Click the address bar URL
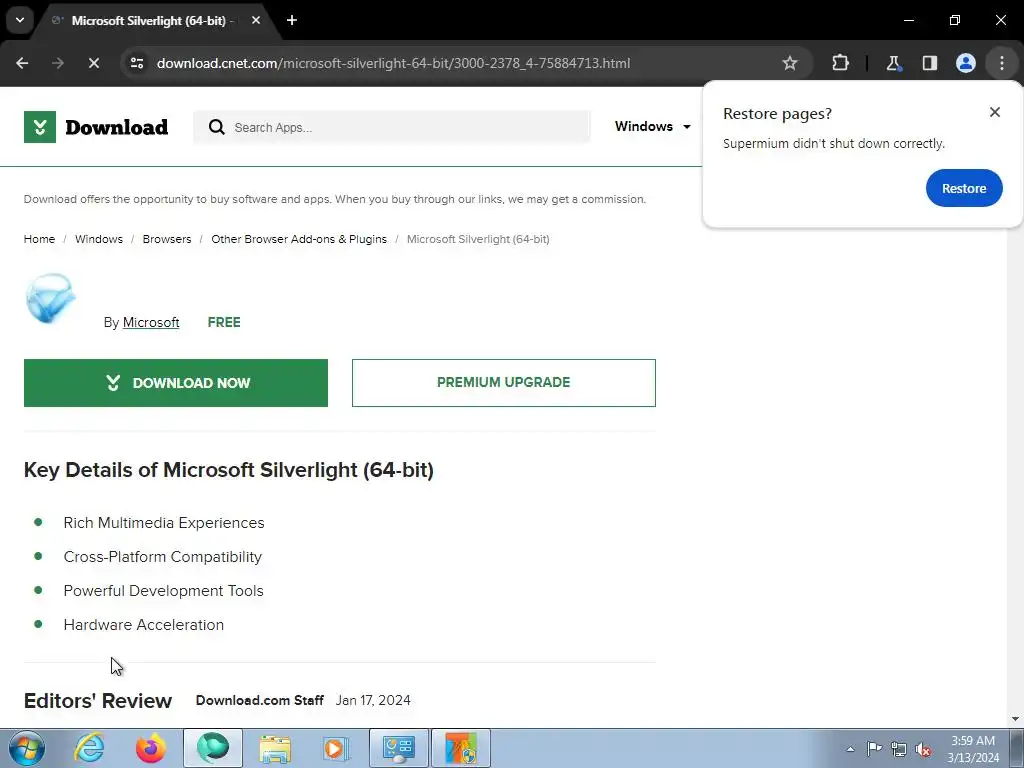This screenshot has width=1024, height=768. [393, 63]
